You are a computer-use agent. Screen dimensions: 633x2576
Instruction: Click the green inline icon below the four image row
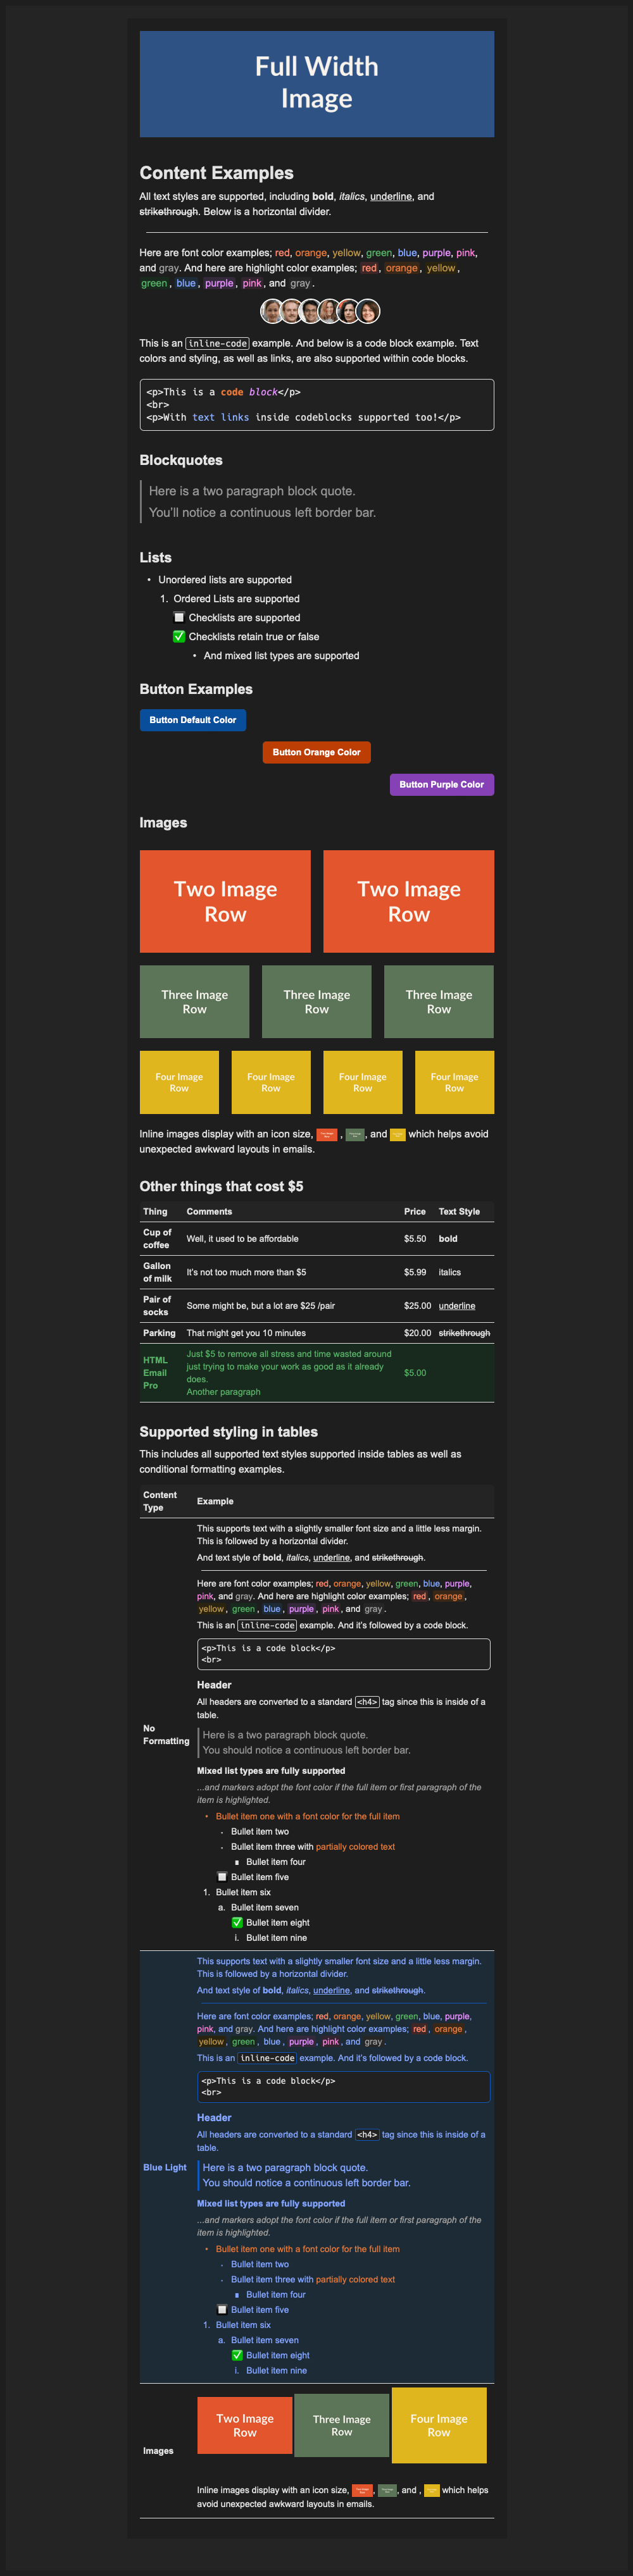(x=355, y=1135)
